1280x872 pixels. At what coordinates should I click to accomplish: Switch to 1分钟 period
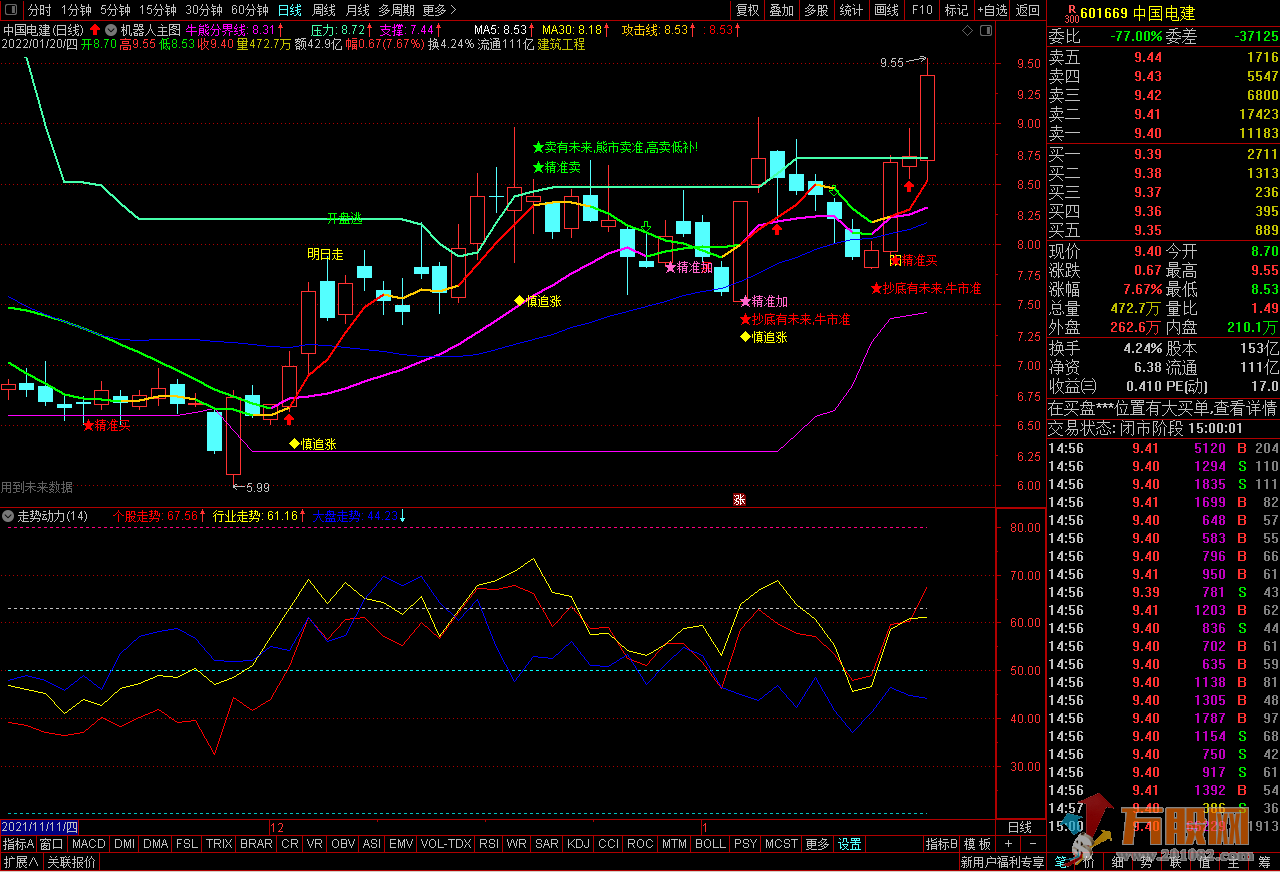tap(76, 10)
